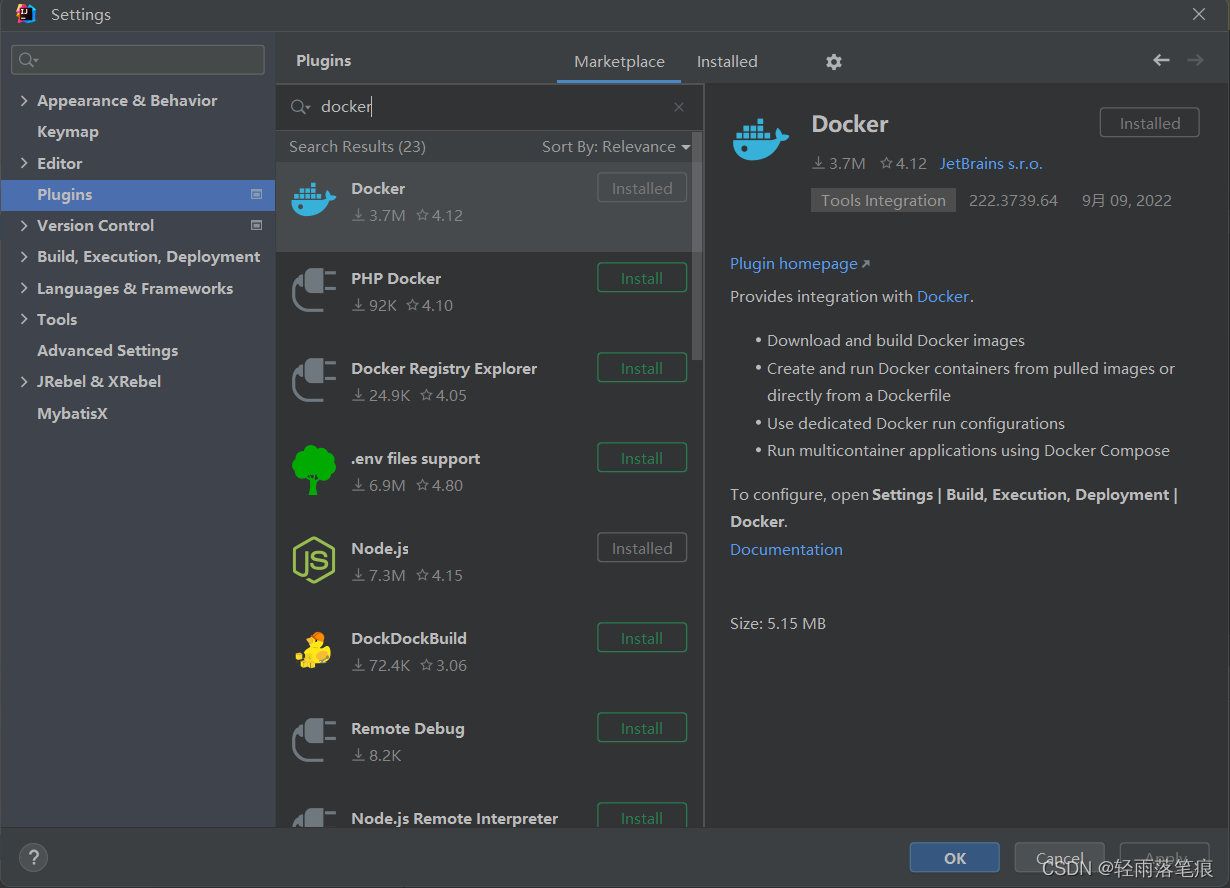Viewport: 1230px width, 888px height.
Task: Click the Size: 5.15 MB text
Action: [x=778, y=623]
